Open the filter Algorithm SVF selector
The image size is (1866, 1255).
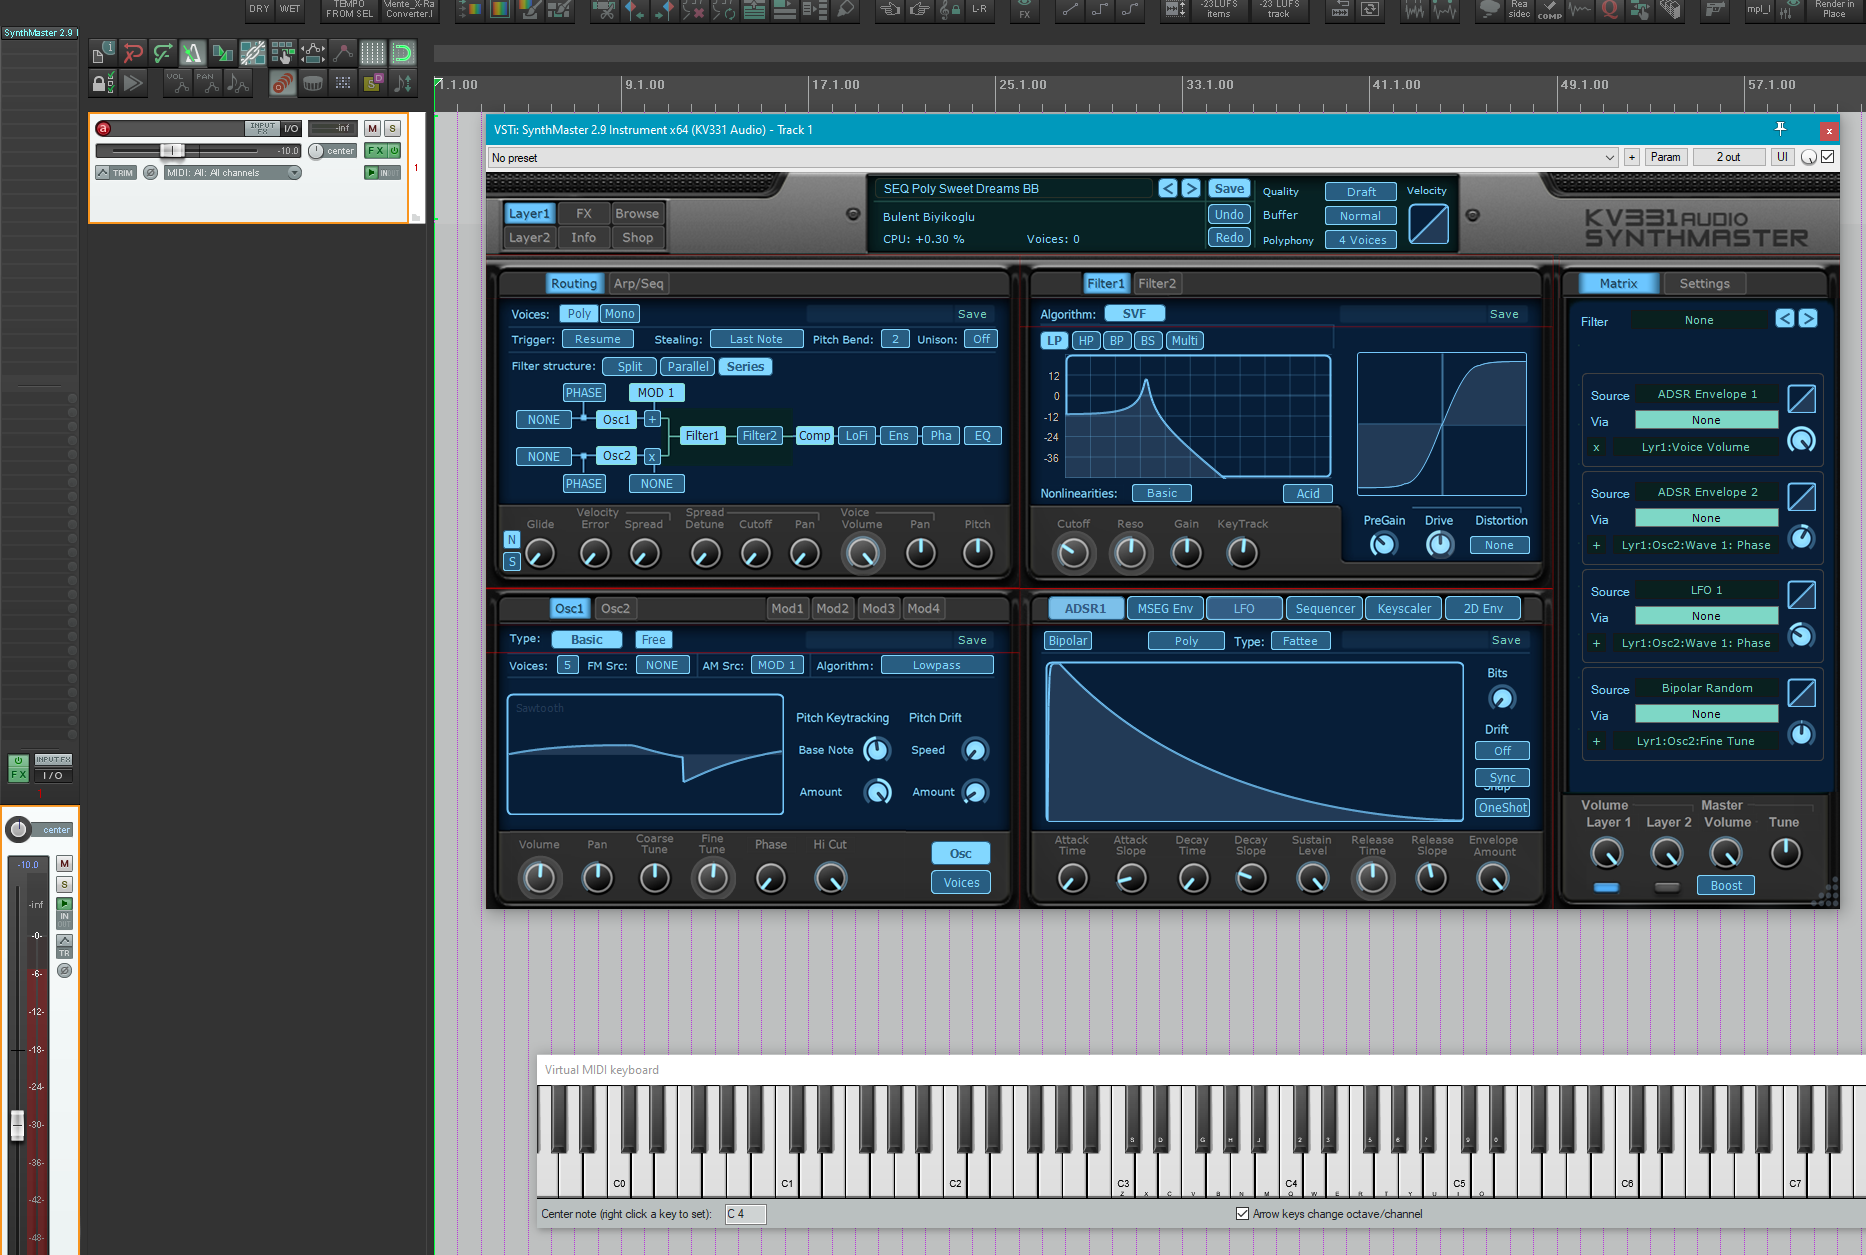tap(1134, 314)
